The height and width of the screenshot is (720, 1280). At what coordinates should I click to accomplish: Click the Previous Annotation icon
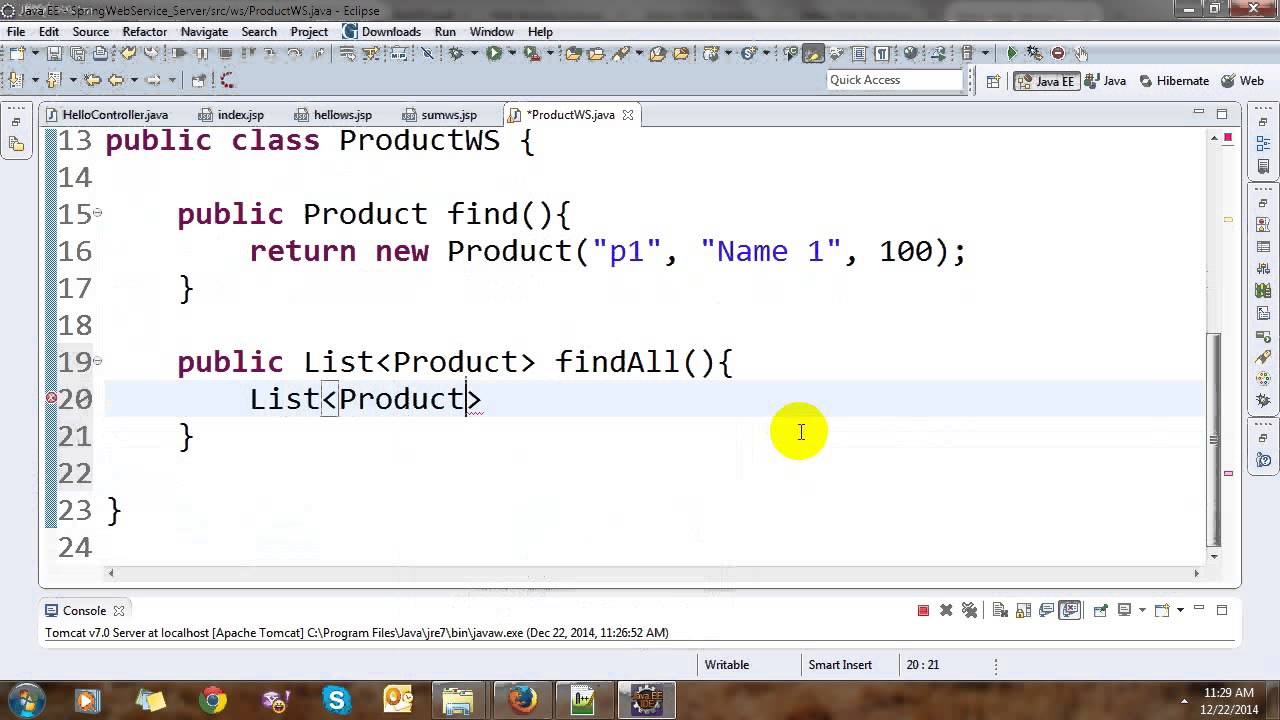[x=52, y=80]
